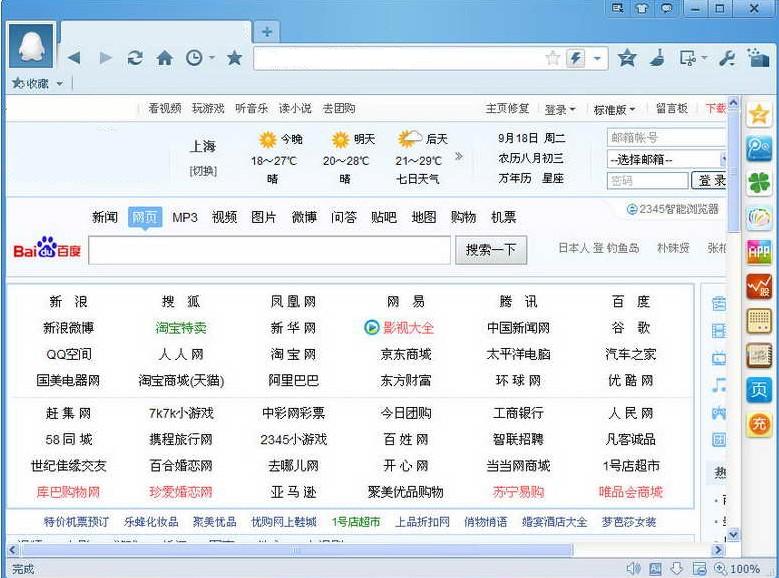Click the vertical scrollbar down arrow
Screen dimensions: 779x578
point(733,535)
